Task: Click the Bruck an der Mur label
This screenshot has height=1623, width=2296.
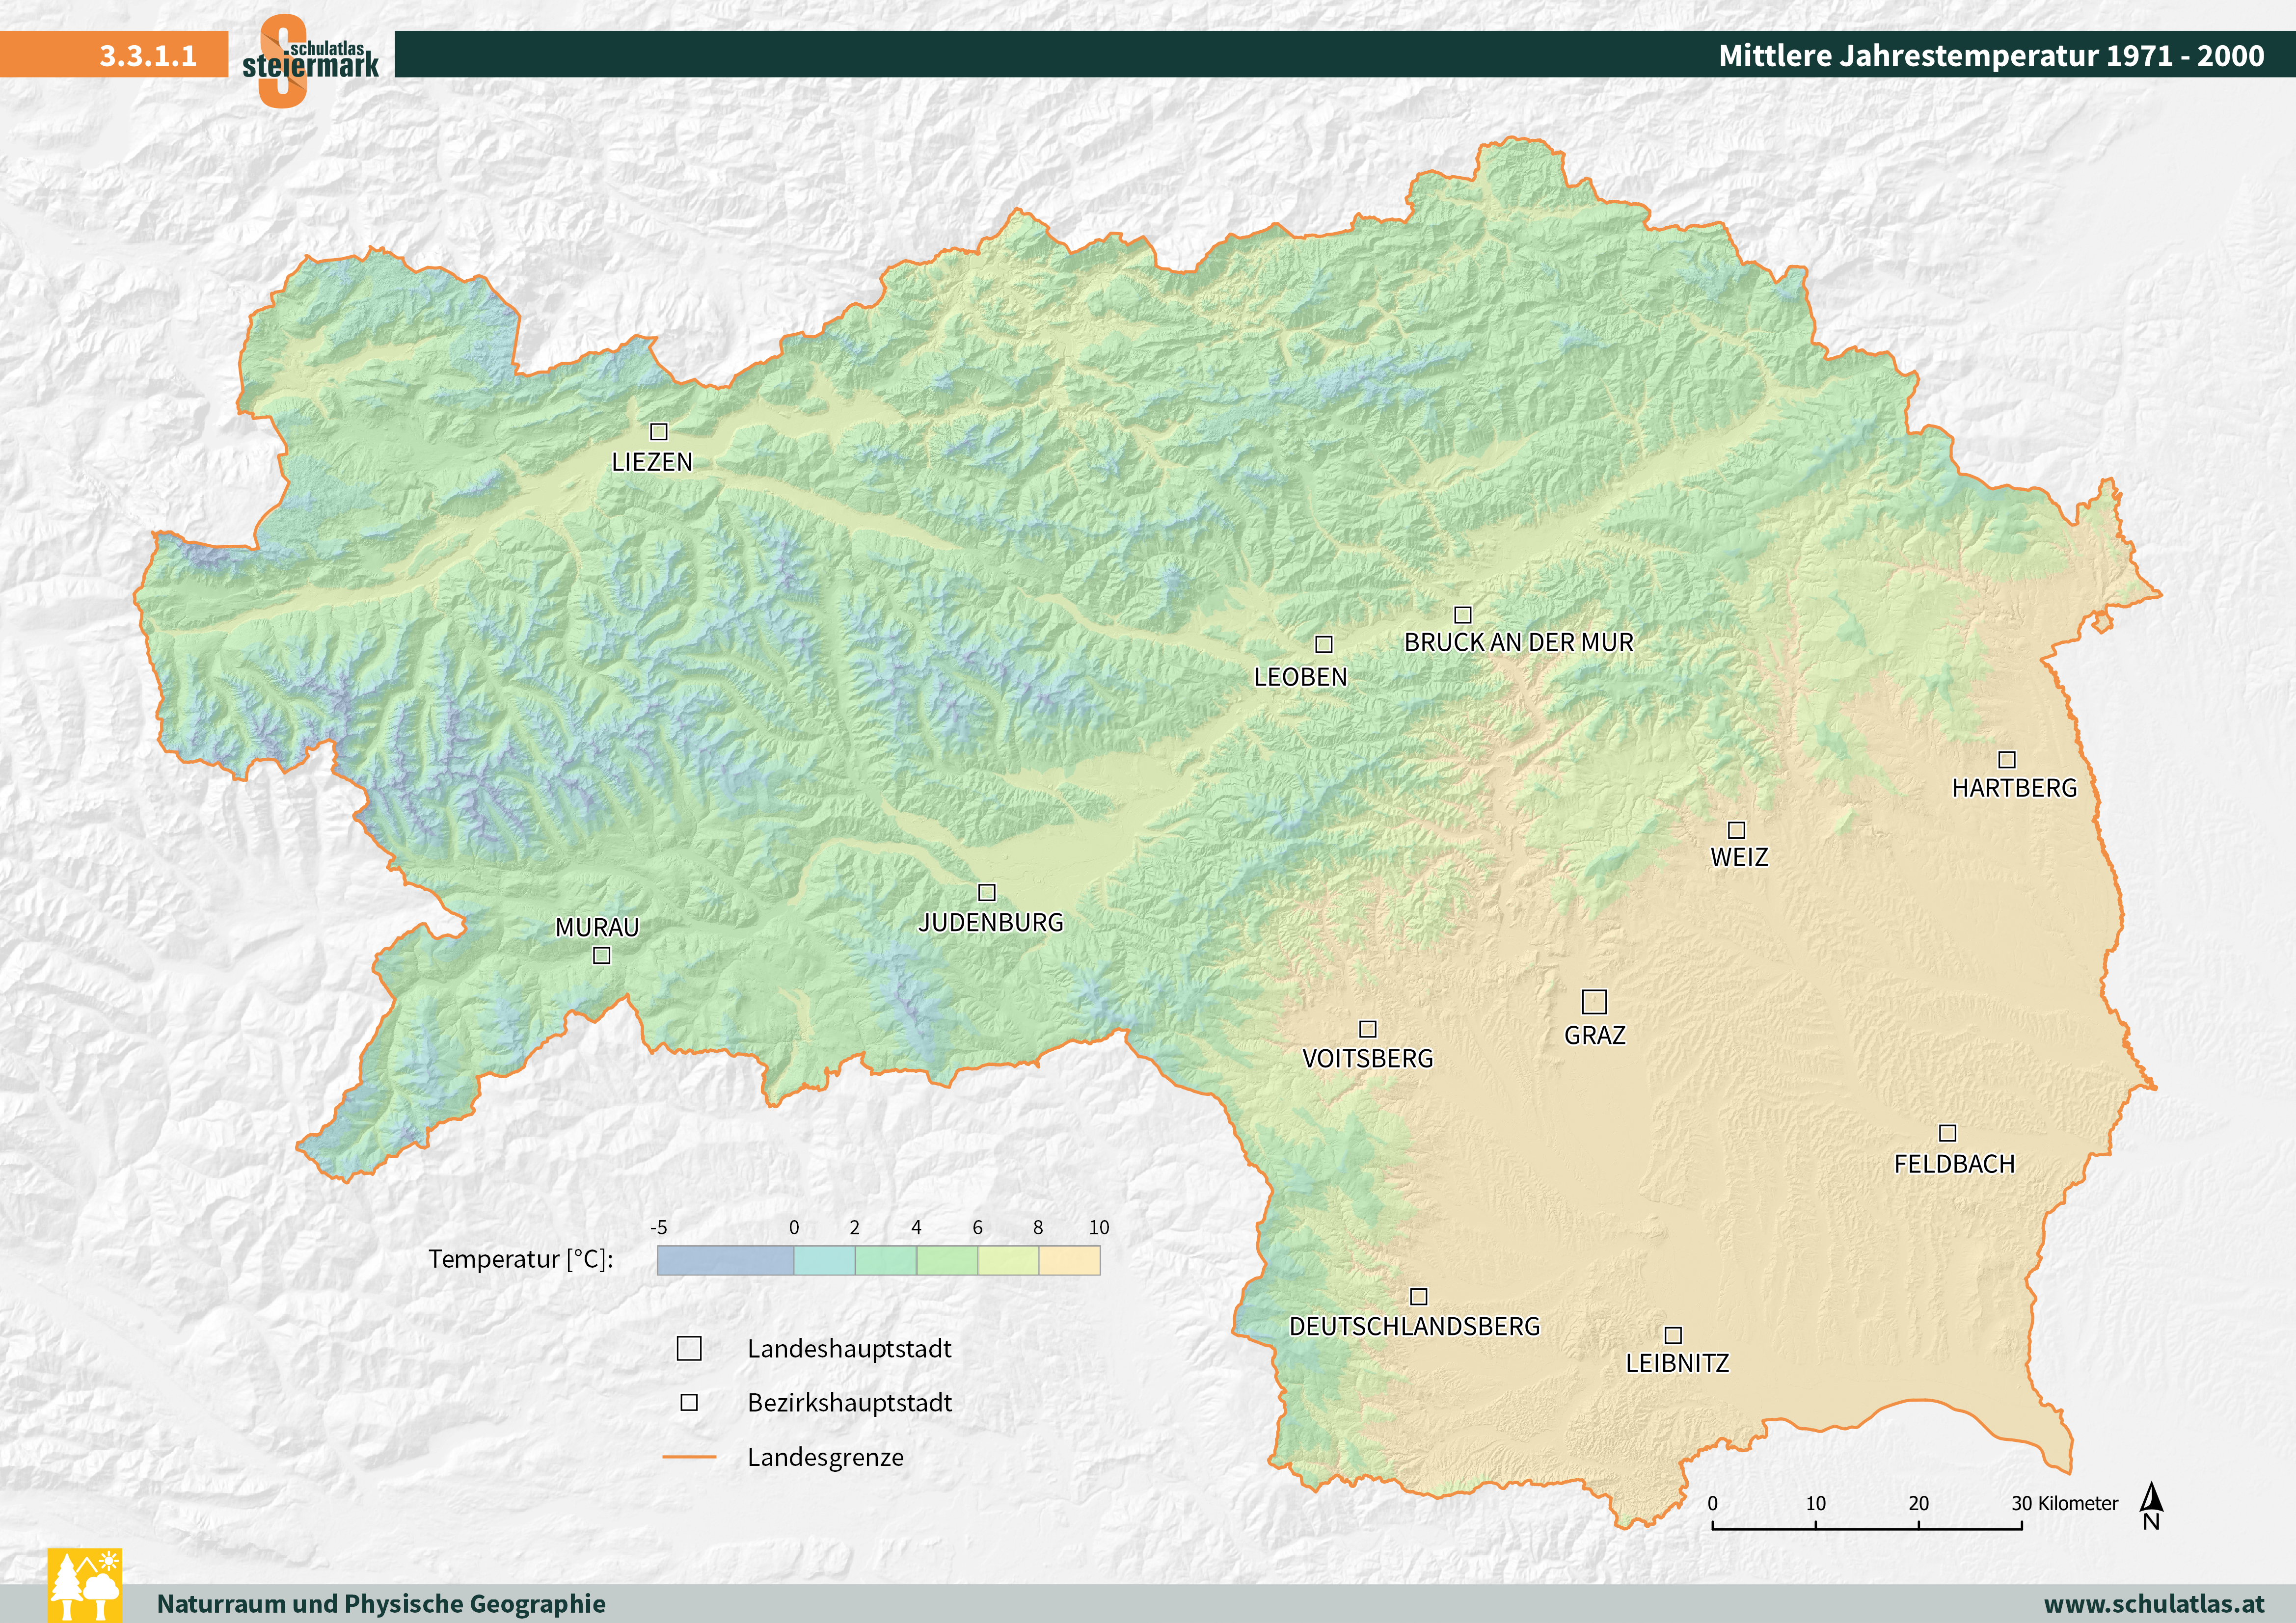Action: [x=1518, y=643]
